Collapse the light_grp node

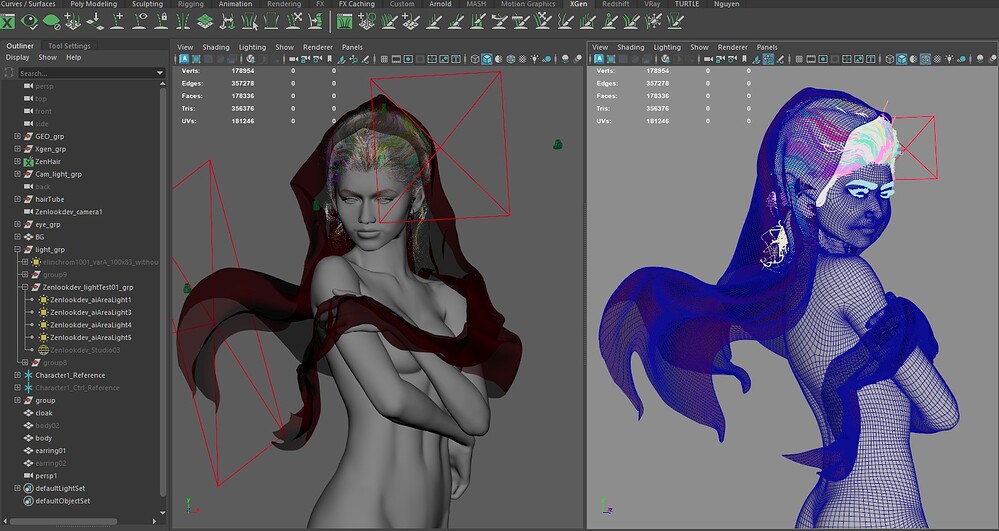click(17, 250)
